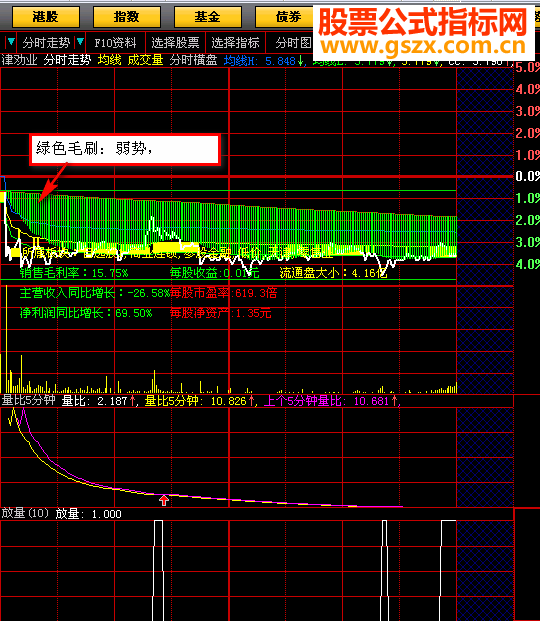This screenshot has height=621, width=540.
Task: Click the 5.0% axis label at top
Action: (527, 67)
